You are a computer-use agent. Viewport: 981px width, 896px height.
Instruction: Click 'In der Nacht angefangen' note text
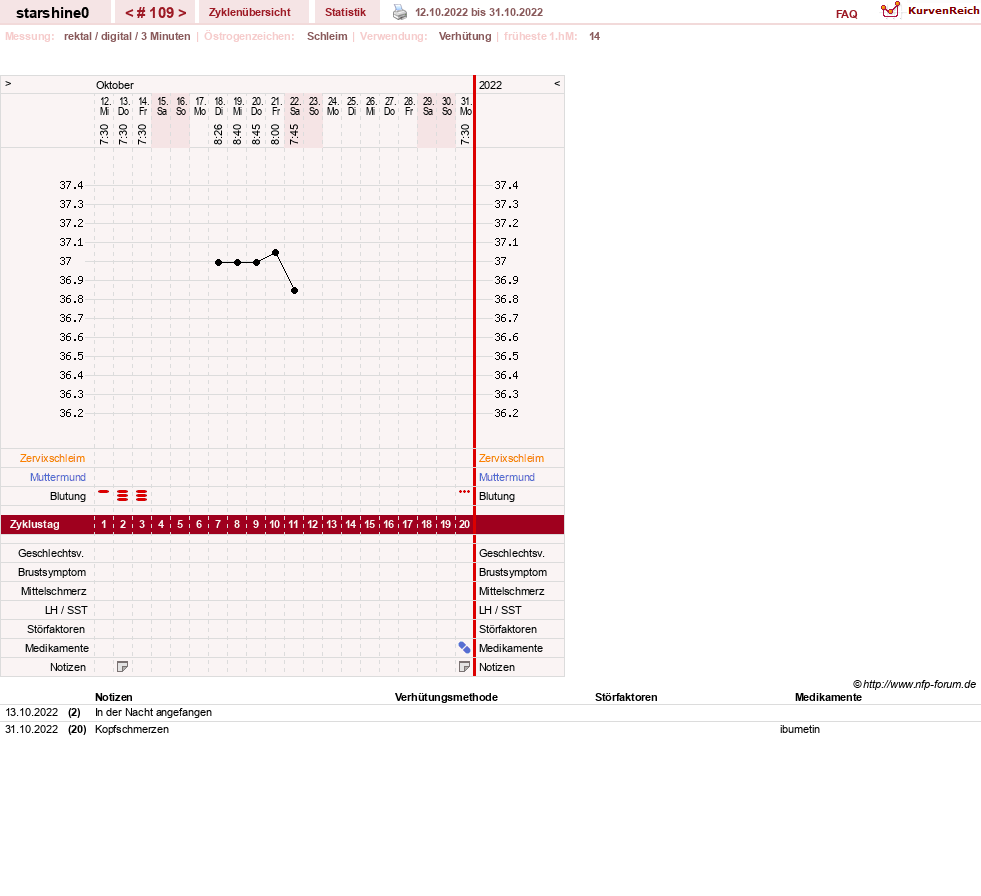(153, 712)
